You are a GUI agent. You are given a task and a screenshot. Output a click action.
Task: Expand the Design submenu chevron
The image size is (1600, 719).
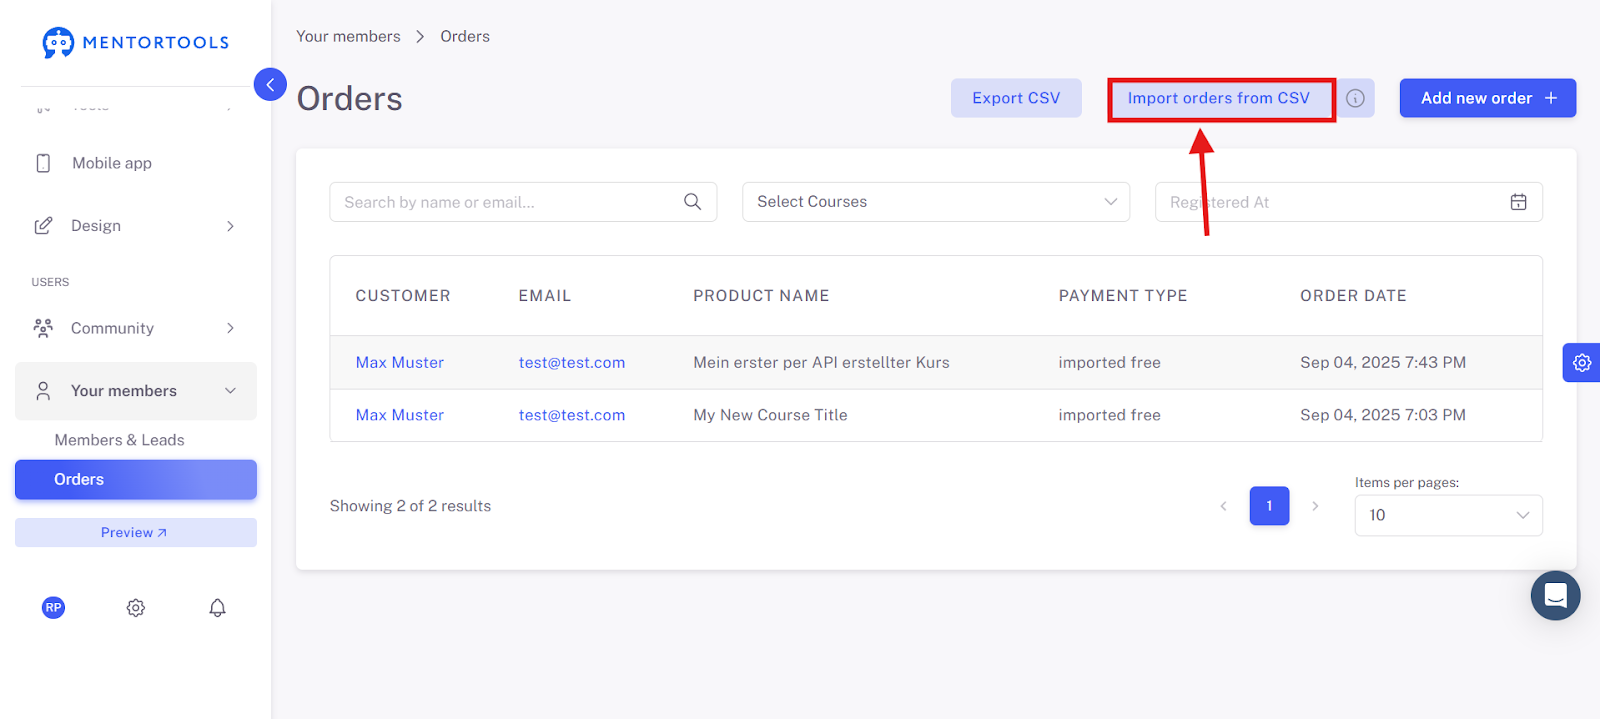coord(230,226)
